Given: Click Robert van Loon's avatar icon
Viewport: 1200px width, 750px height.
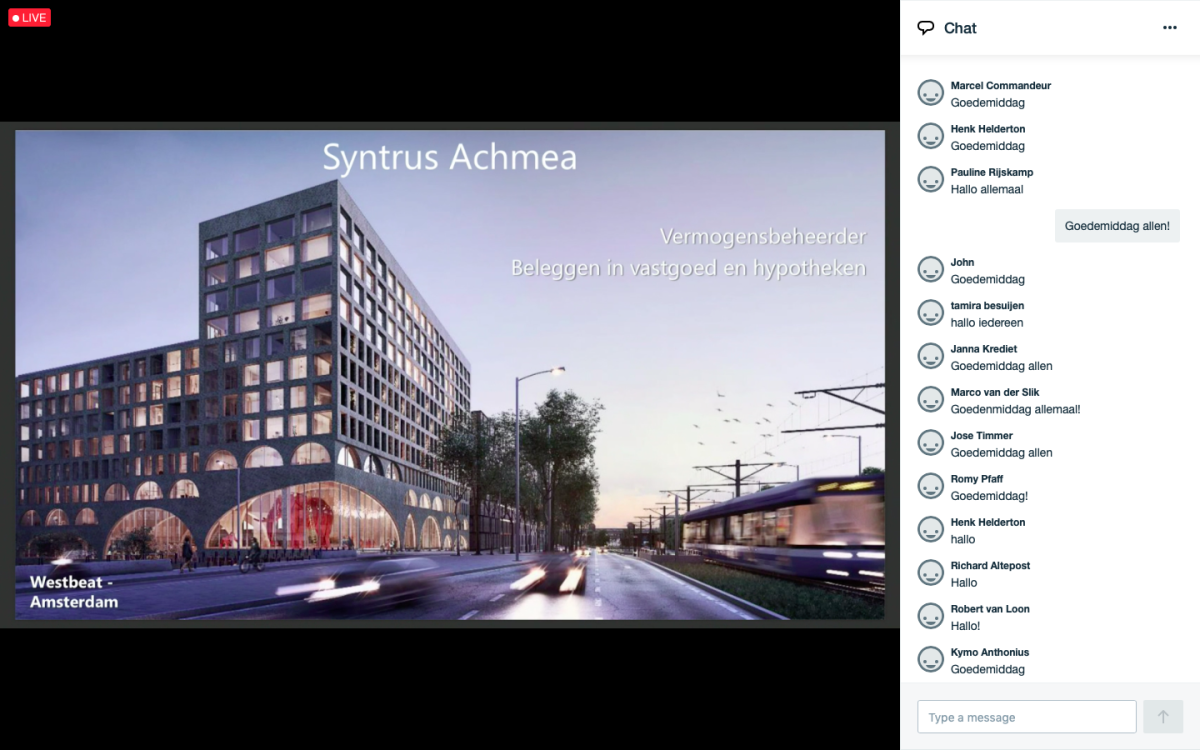Looking at the screenshot, I should click(x=931, y=616).
